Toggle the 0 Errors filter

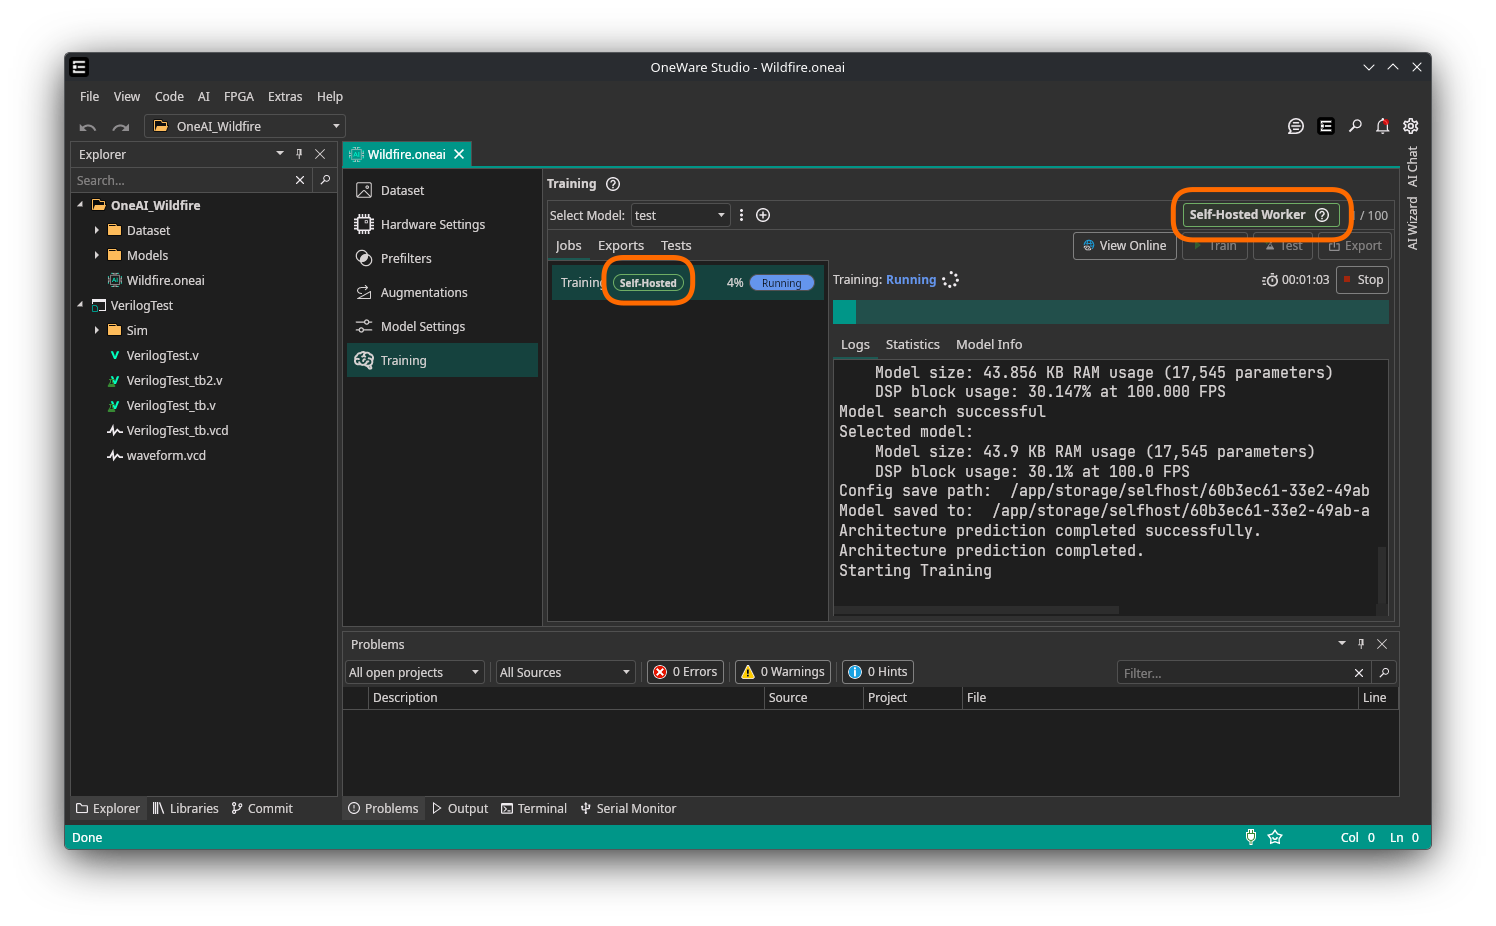point(685,671)
